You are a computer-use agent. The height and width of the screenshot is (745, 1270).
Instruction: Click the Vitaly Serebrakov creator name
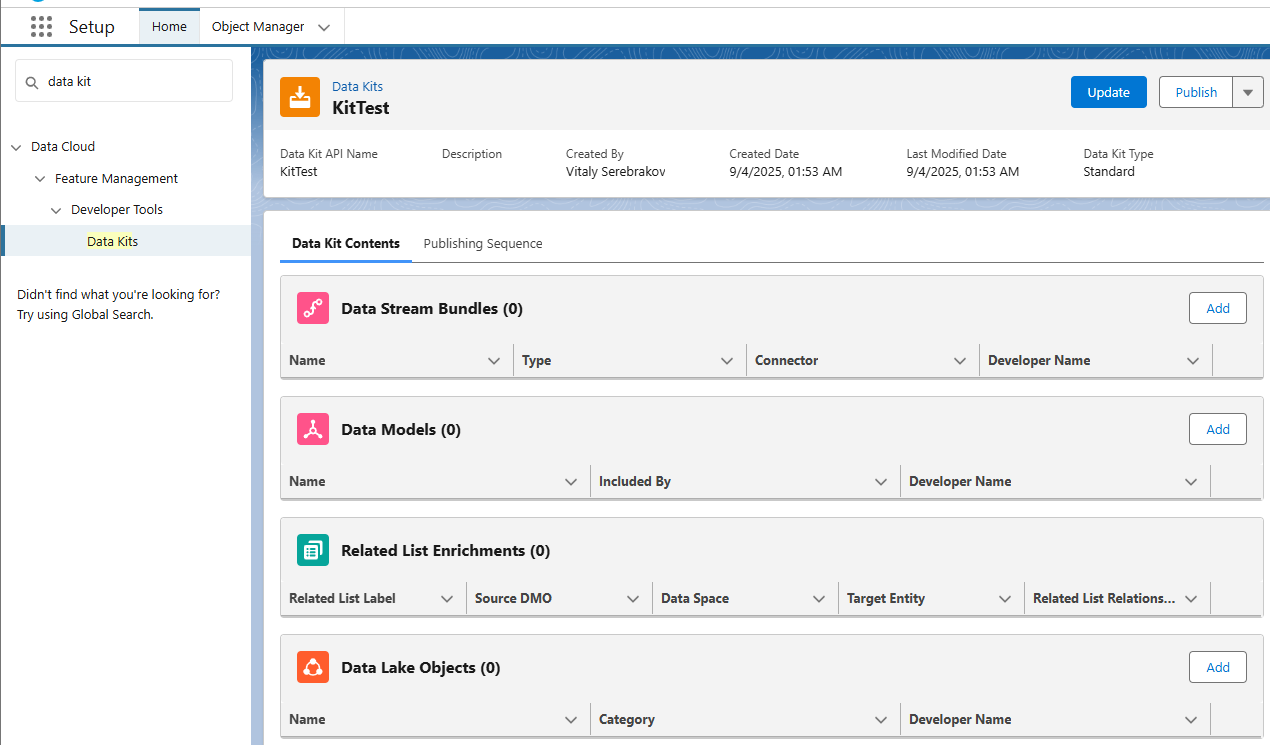tap(616, 171)
